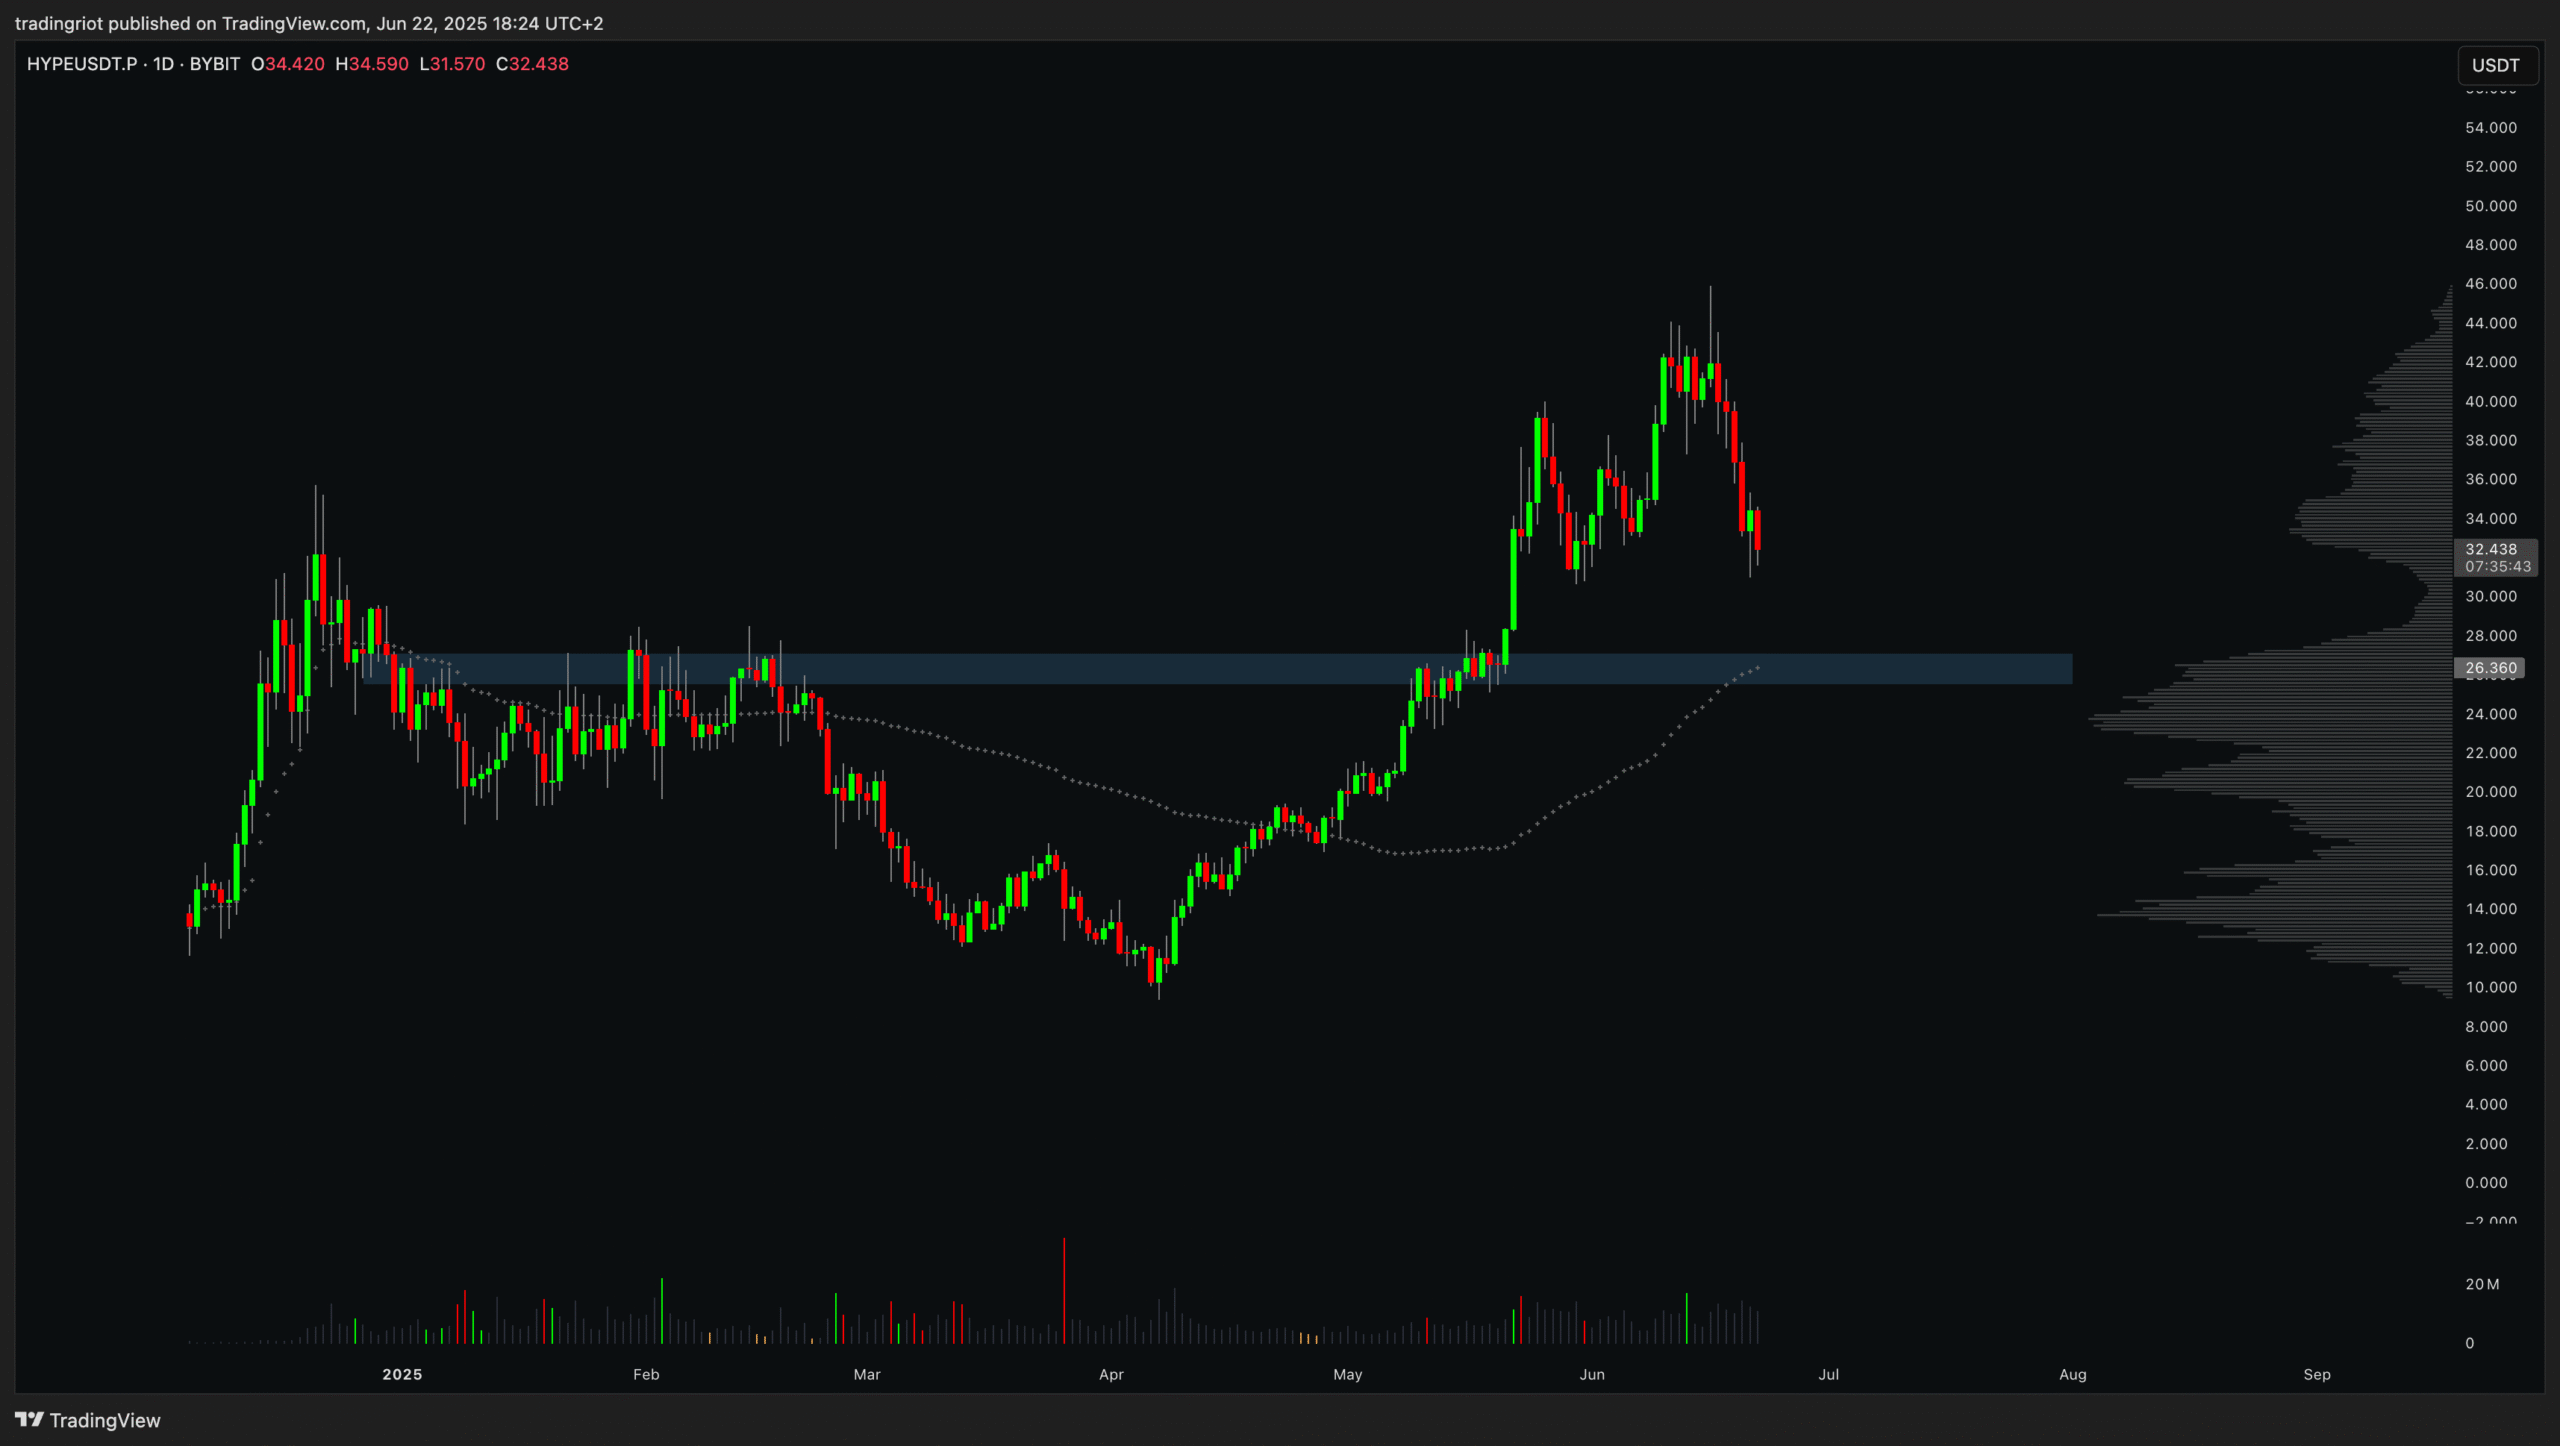Click the 20.000 price scale label
Viewport: 2560px width, 1446px height.
tap(2491, 791)
